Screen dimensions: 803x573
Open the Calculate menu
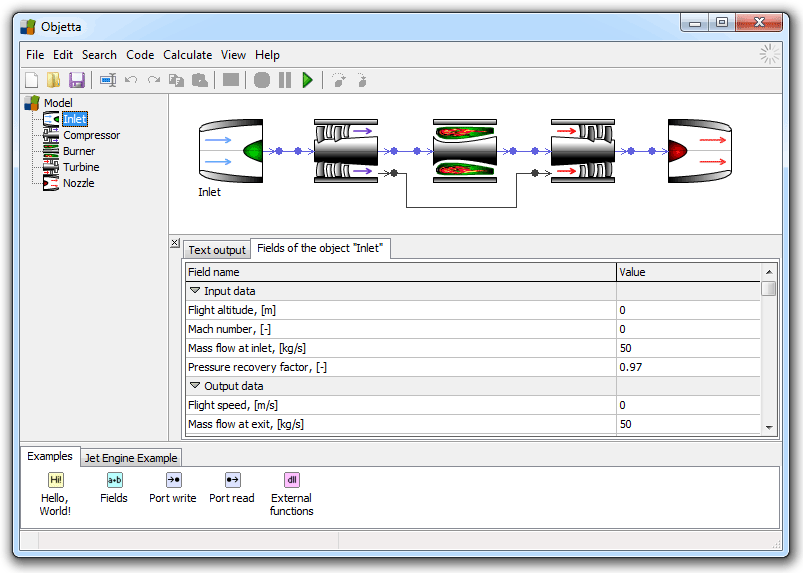pos(187,55)
